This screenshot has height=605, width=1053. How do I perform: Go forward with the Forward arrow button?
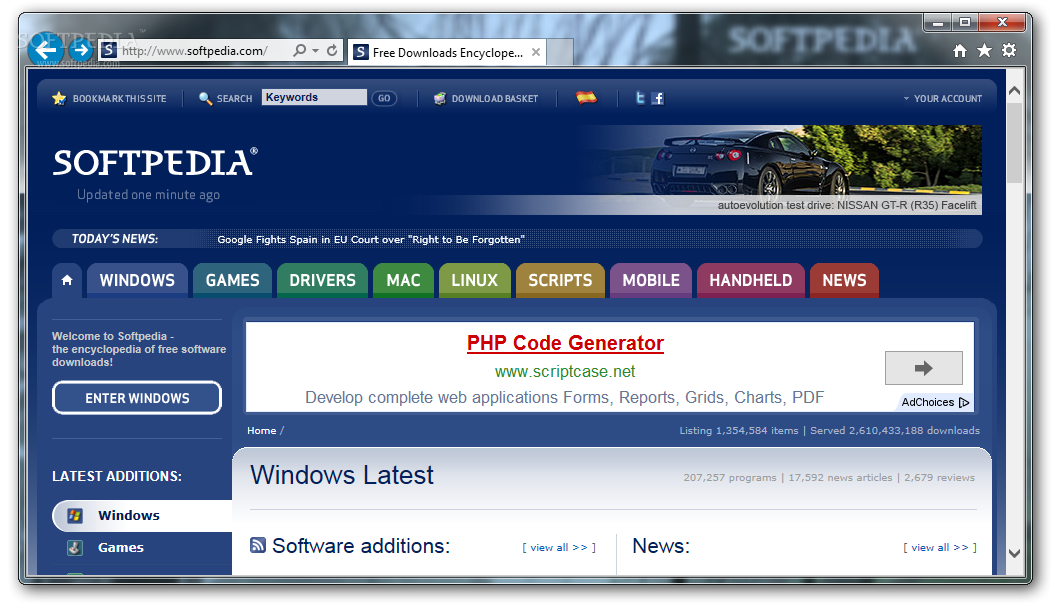(x=81, y=50)
